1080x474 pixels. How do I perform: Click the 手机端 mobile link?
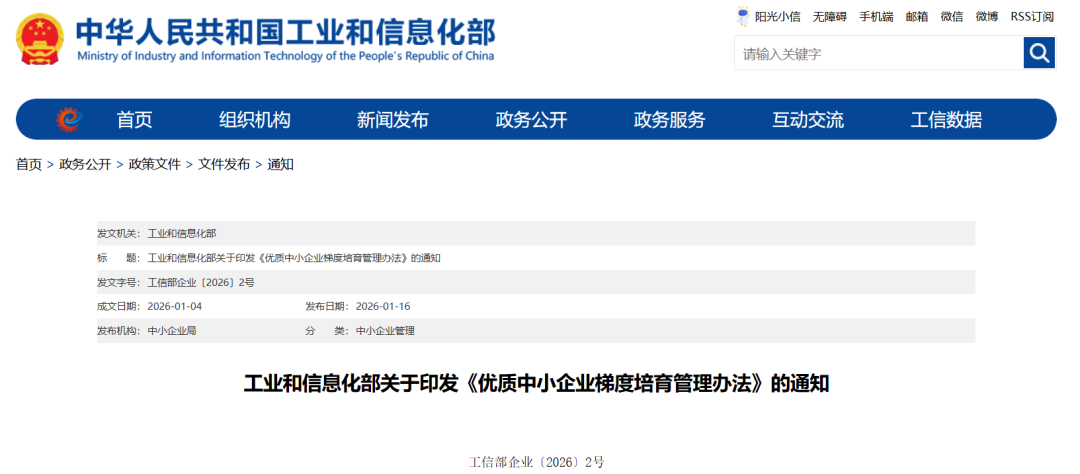click(876, 17)
